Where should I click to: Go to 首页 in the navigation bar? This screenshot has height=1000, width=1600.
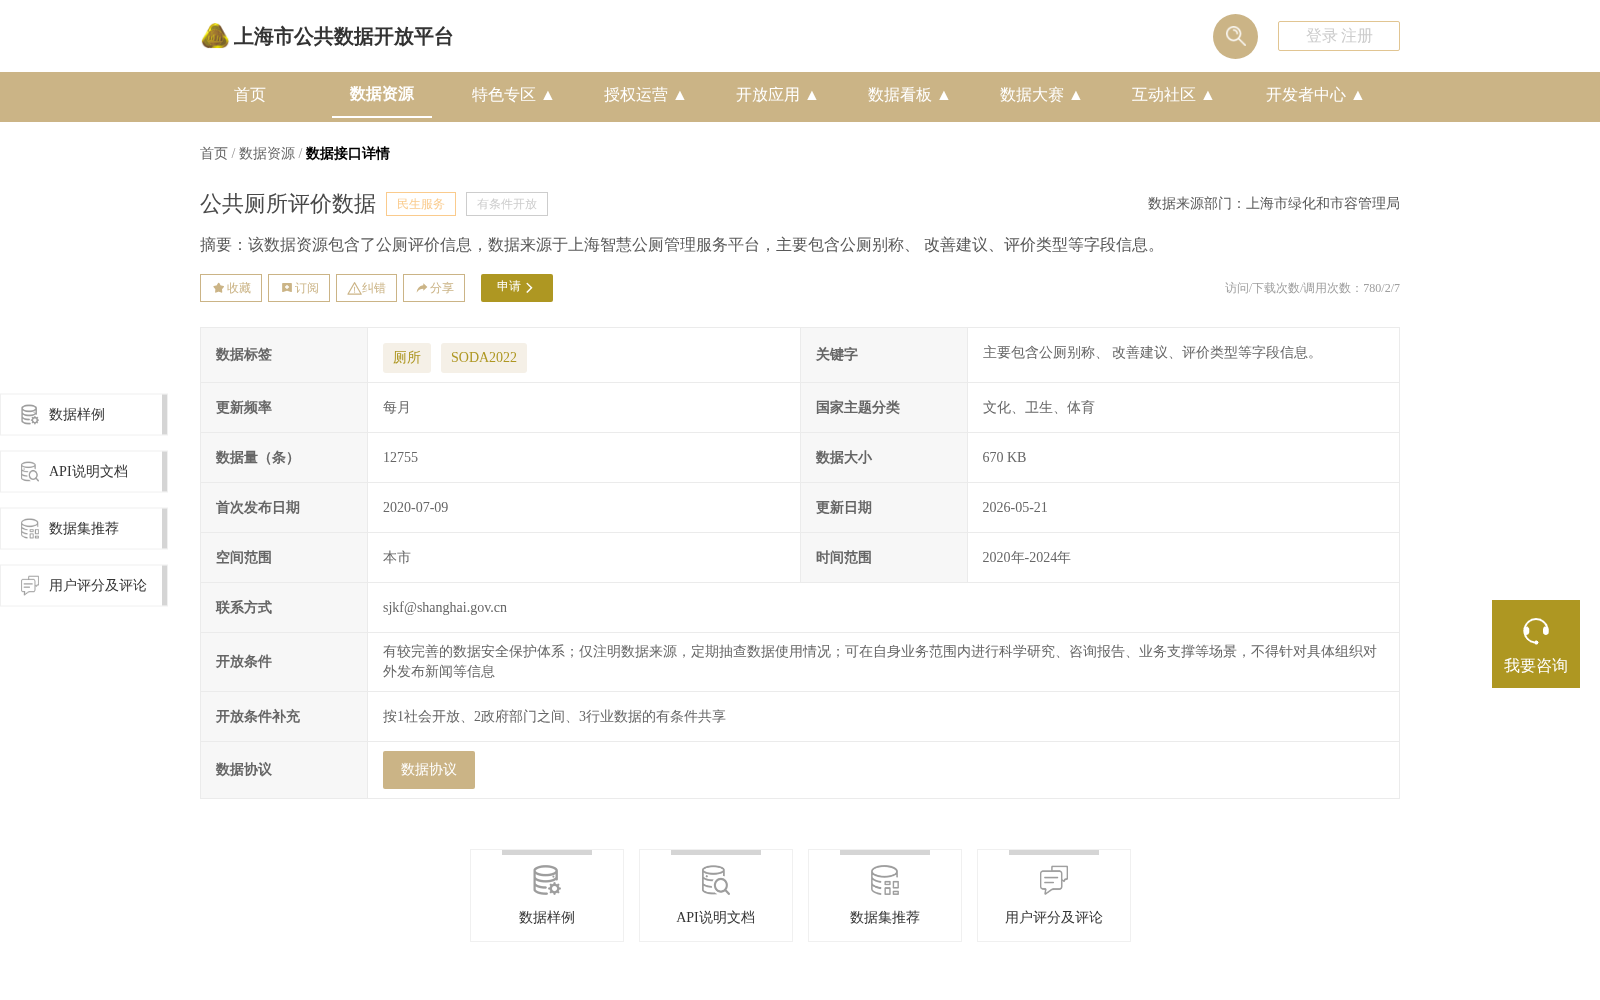tap(250, 95)
